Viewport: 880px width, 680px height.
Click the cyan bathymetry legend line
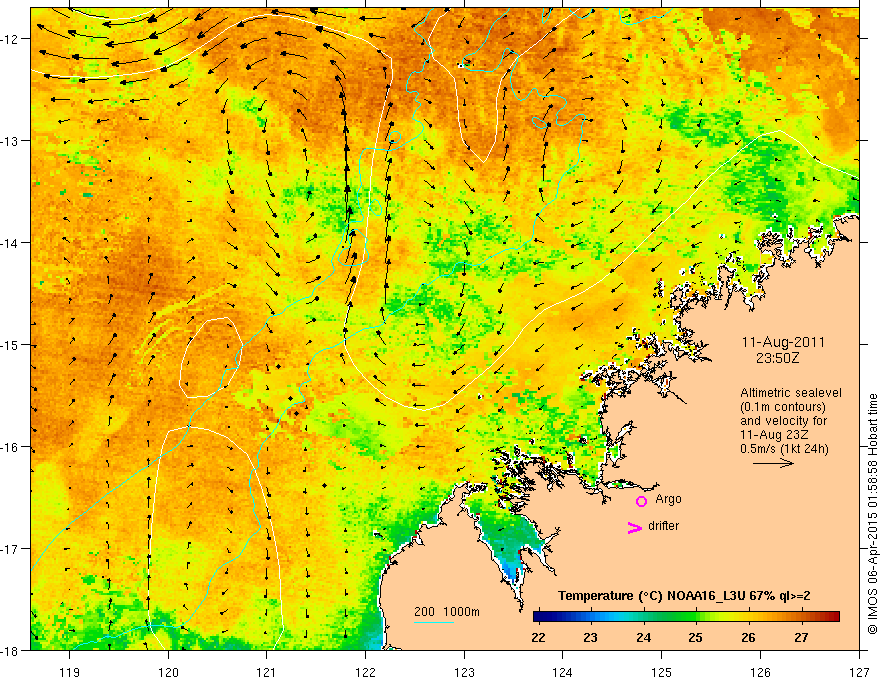tap(434, 622)
